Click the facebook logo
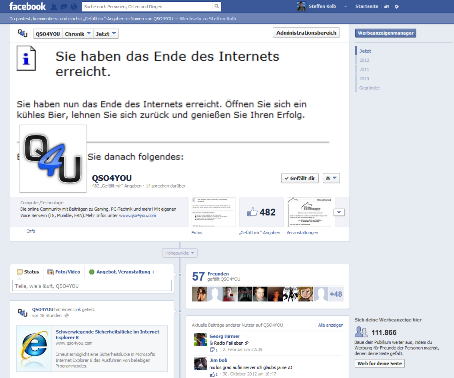 [27, 6]
